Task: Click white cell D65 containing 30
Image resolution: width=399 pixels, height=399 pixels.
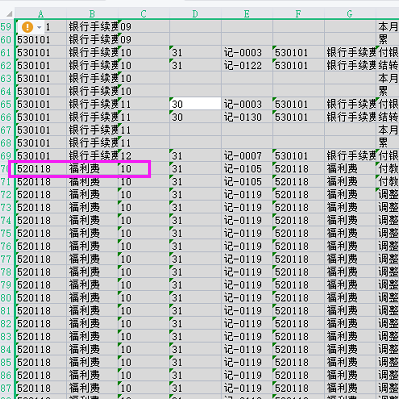Action: [195, 104]
